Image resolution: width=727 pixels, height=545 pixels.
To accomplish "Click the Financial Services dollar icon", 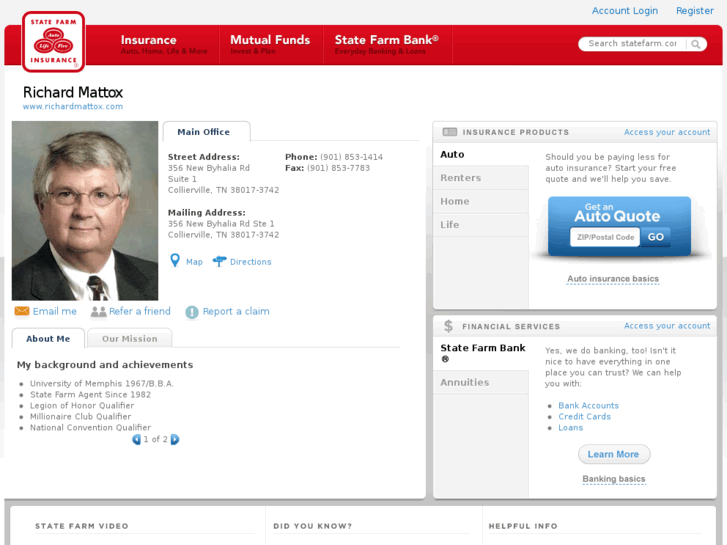I will tap(448, 326).
